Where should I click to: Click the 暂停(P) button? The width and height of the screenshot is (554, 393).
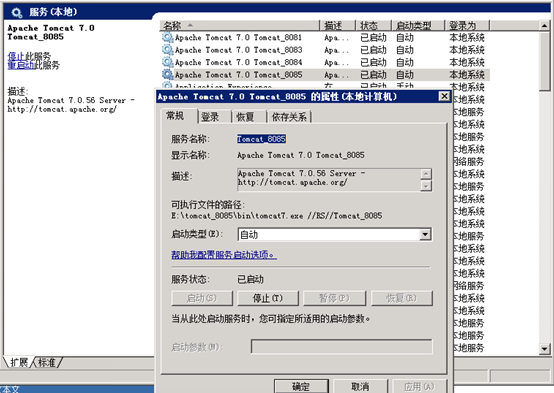[x=334, y=298]
